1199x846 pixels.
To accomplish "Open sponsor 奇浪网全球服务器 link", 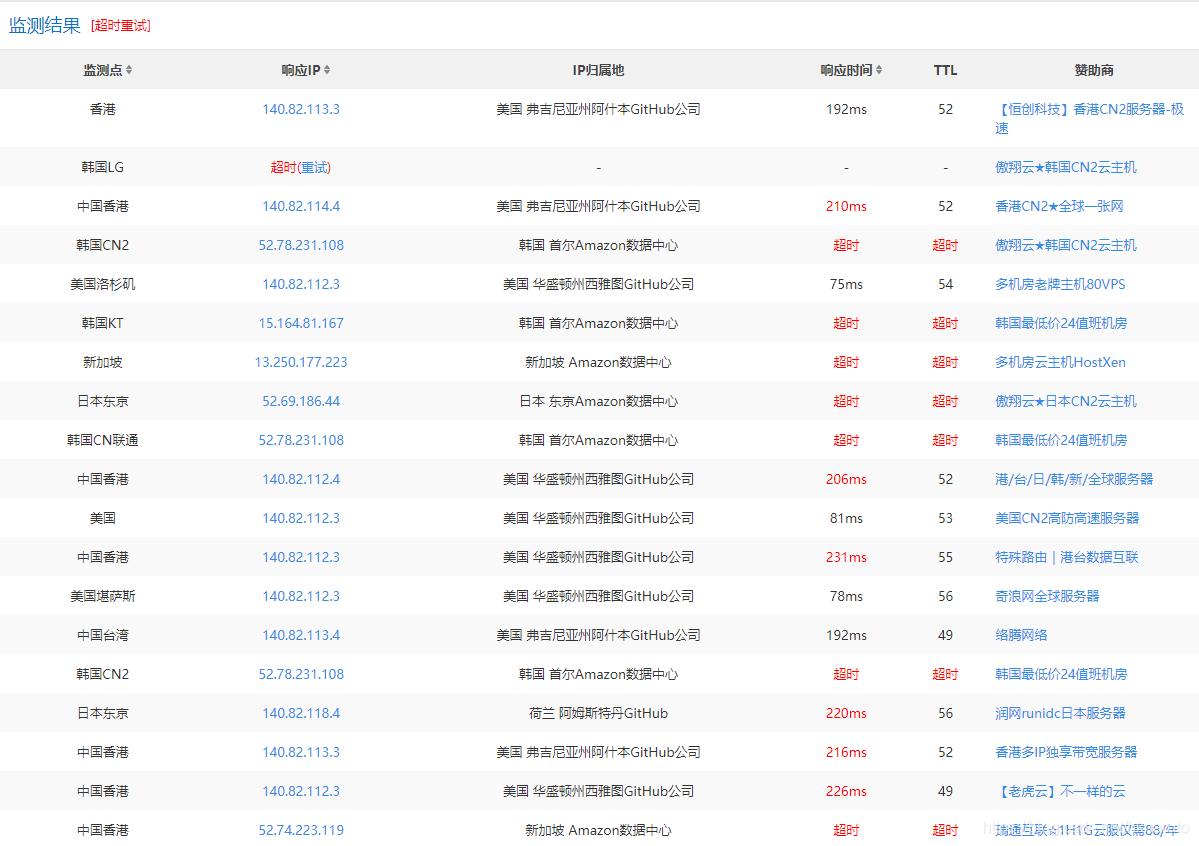I will point(1047,596).
